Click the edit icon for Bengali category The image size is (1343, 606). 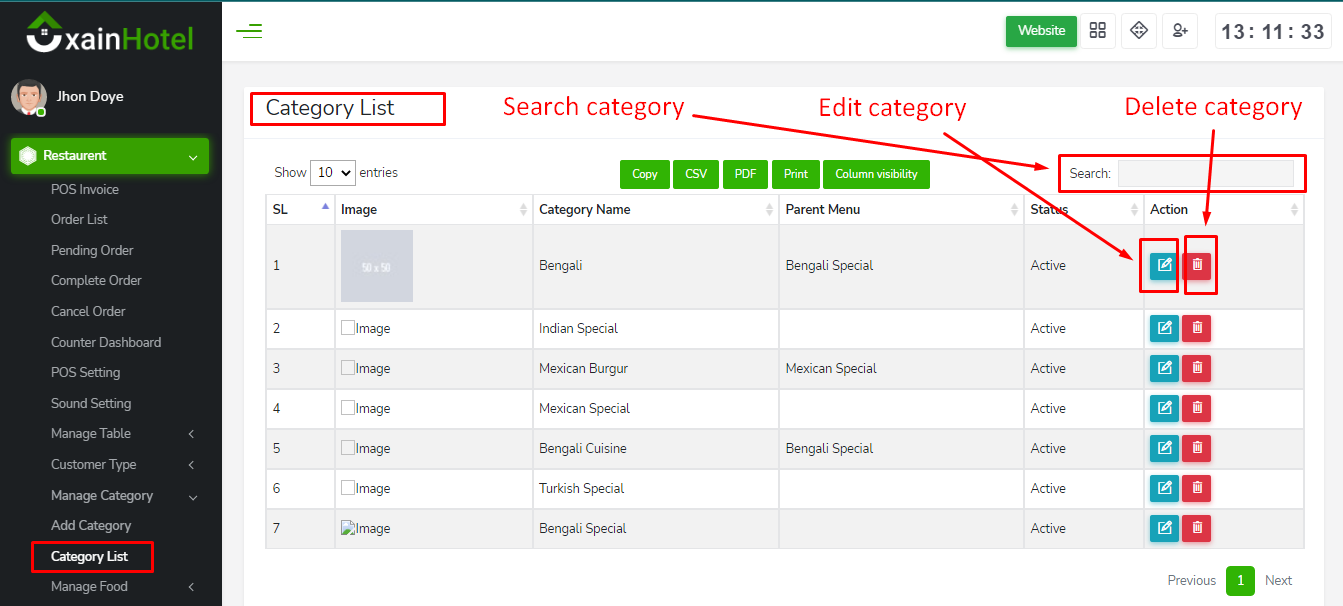(1164, 266)
